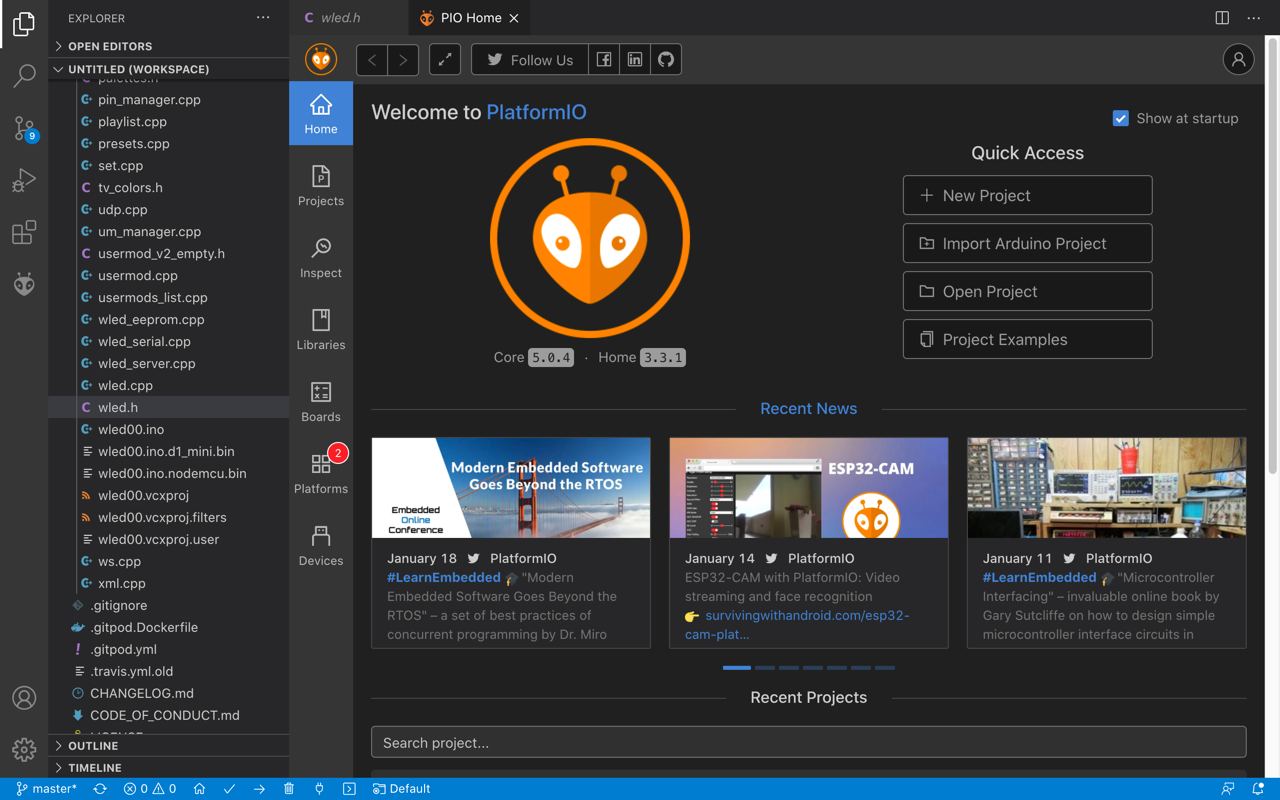
Task: Click the Search project input field
Action: tap(808, 742)
